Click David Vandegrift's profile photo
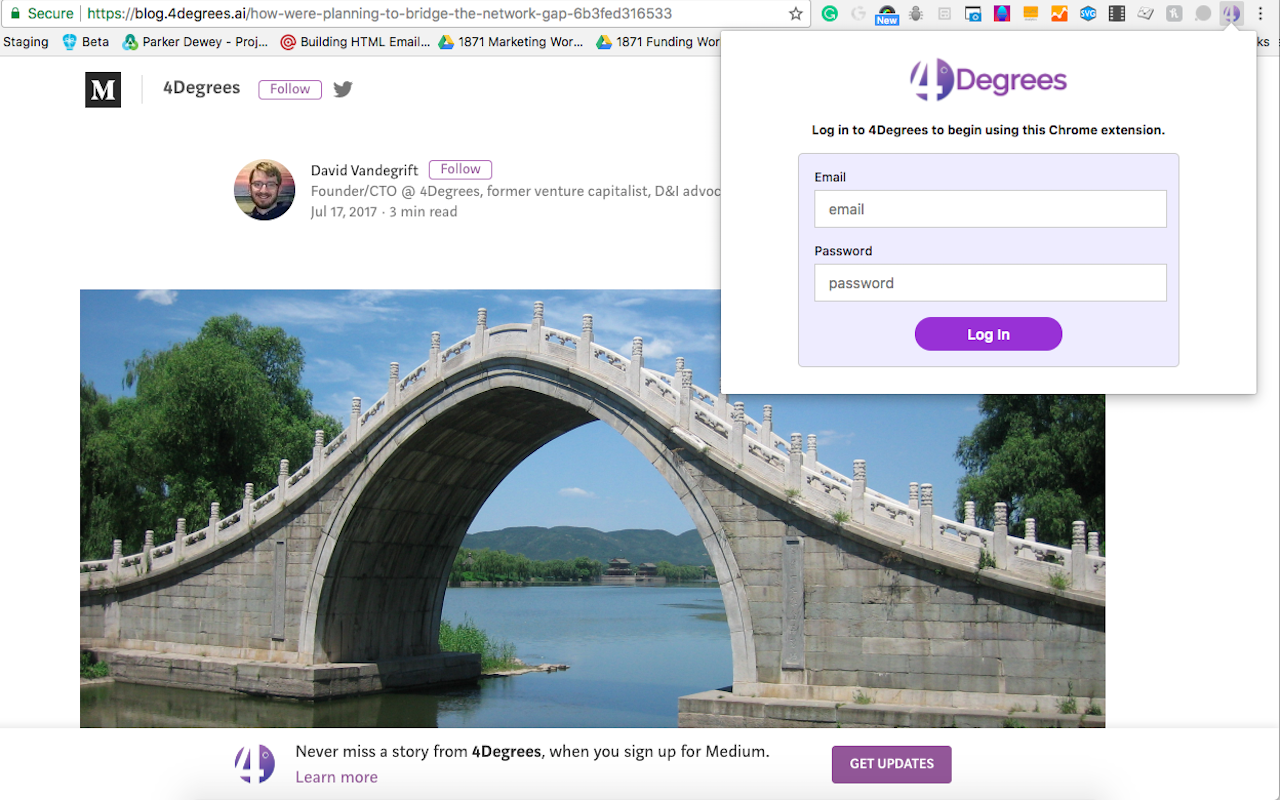 pyautogui.click(x=265, y=190)
